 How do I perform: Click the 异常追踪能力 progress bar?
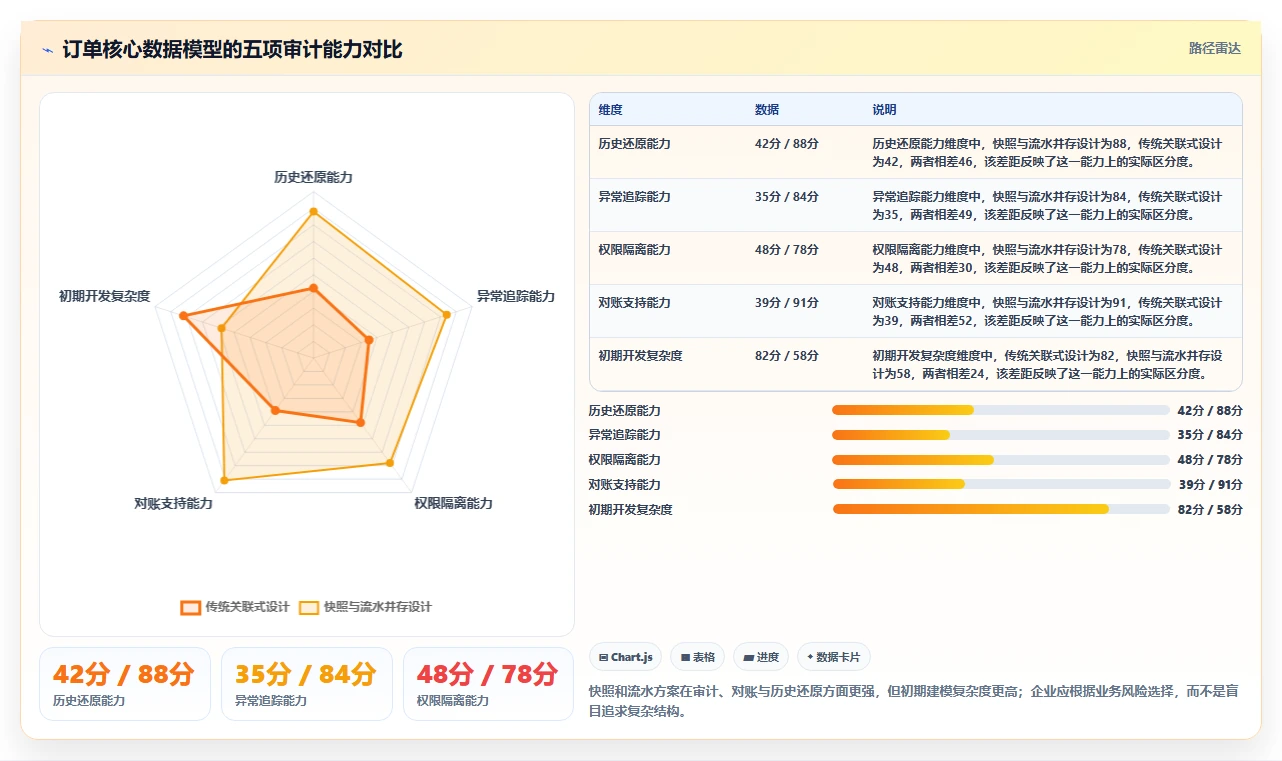point(1000,435)
